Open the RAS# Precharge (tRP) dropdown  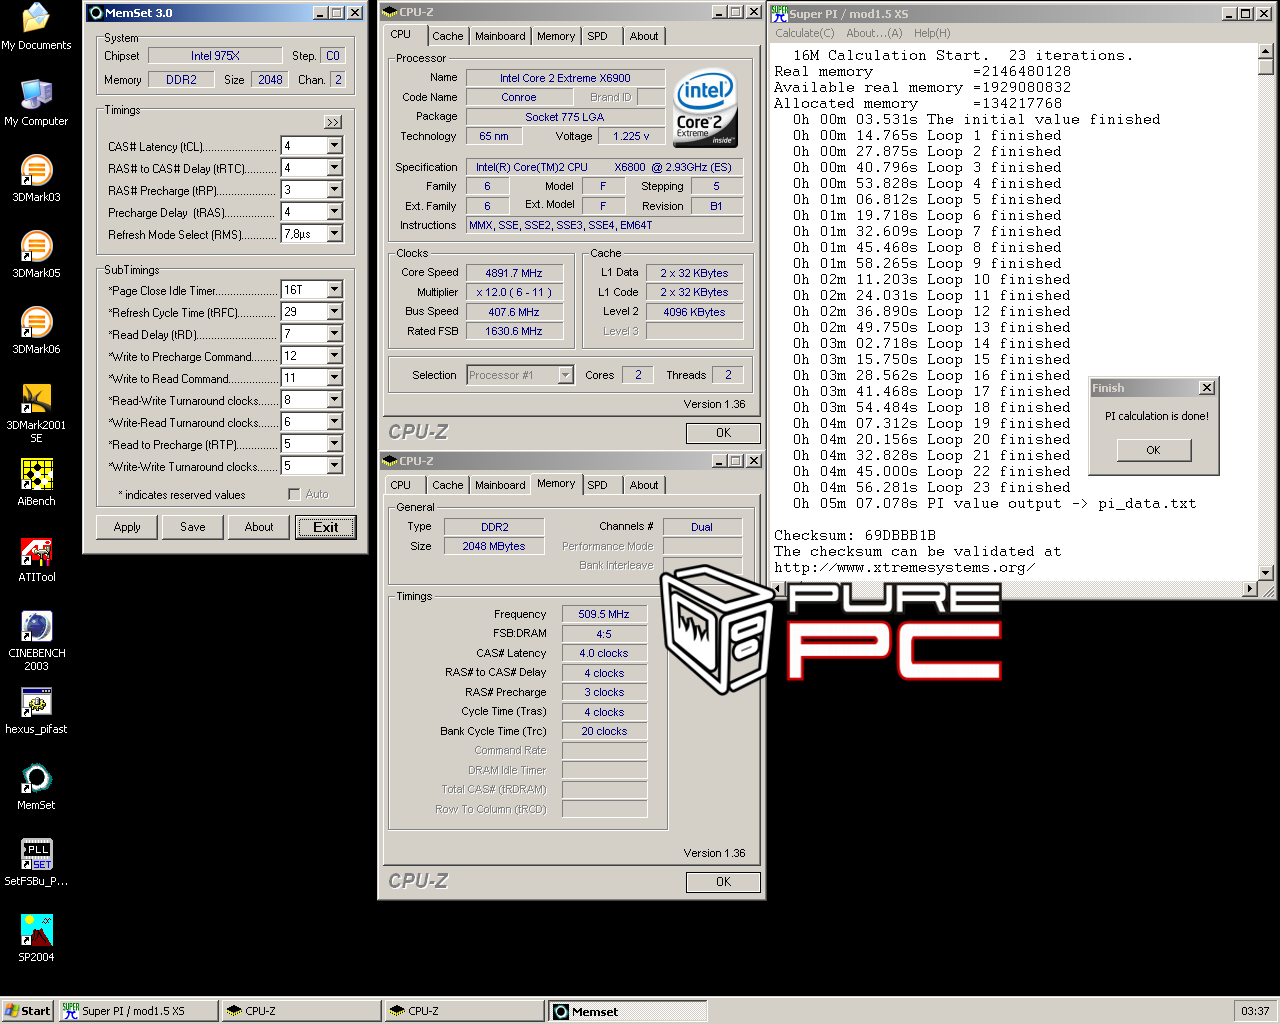pos(335,190)
